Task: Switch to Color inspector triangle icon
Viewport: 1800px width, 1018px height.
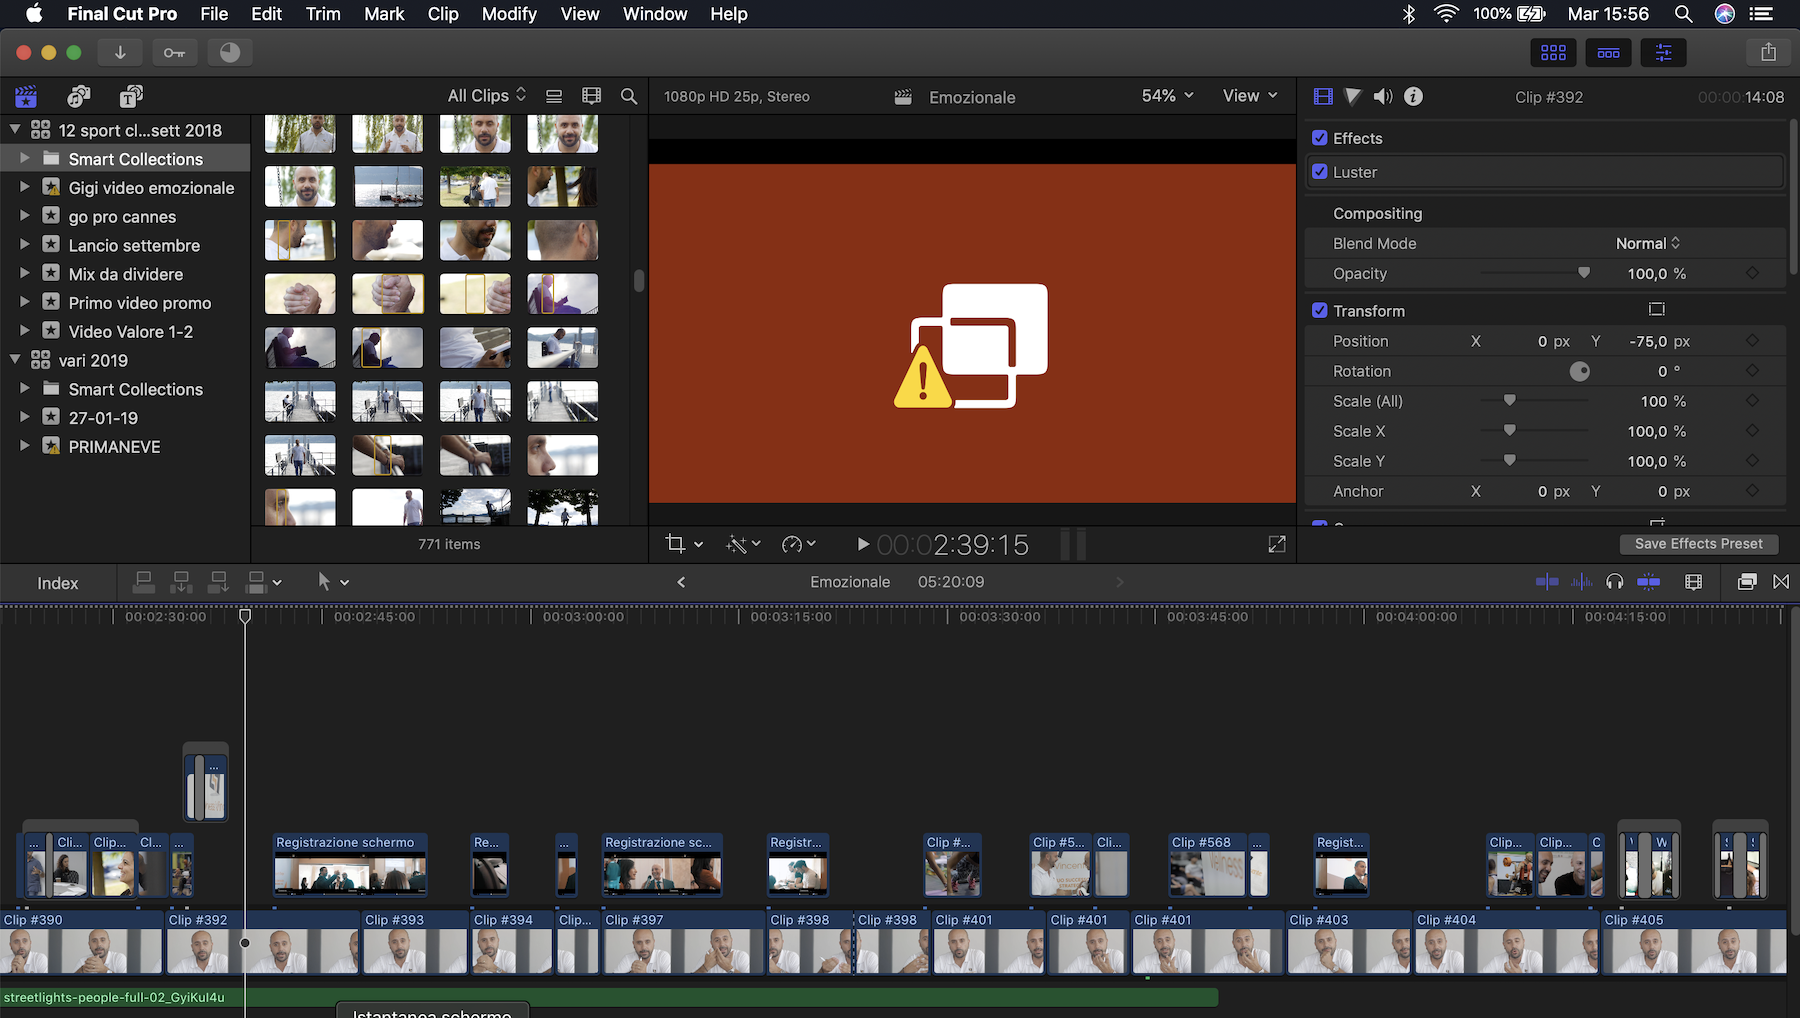Action: 1353,97
